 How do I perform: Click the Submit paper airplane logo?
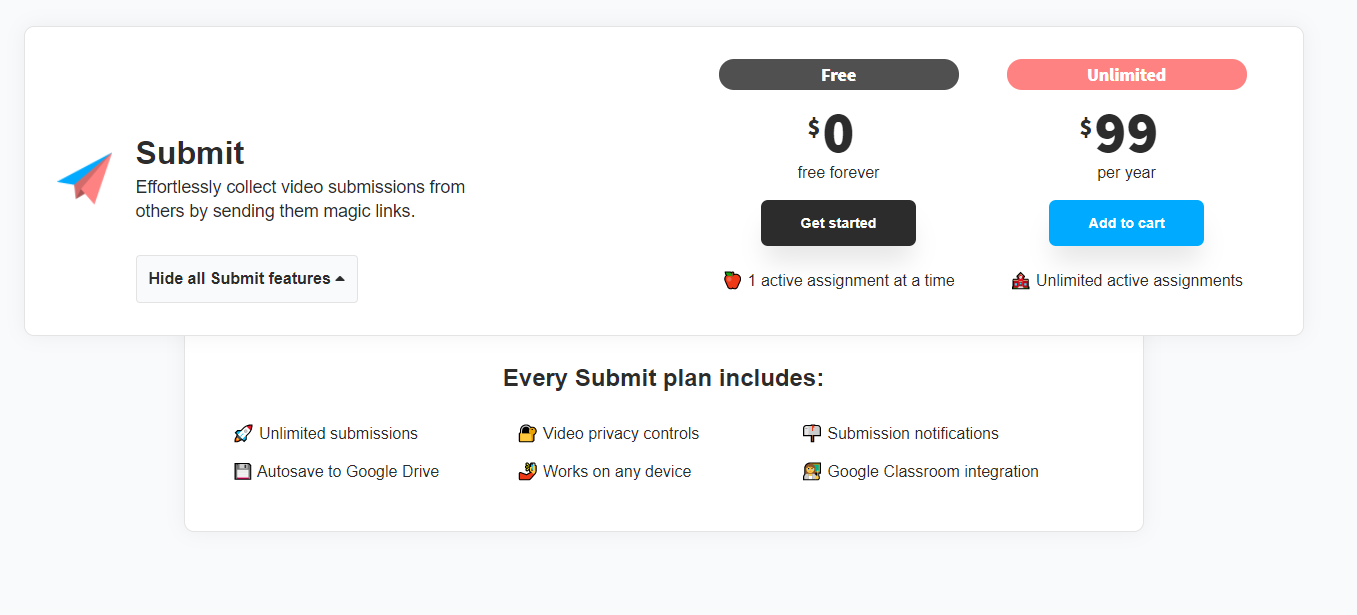coord(86,177)
